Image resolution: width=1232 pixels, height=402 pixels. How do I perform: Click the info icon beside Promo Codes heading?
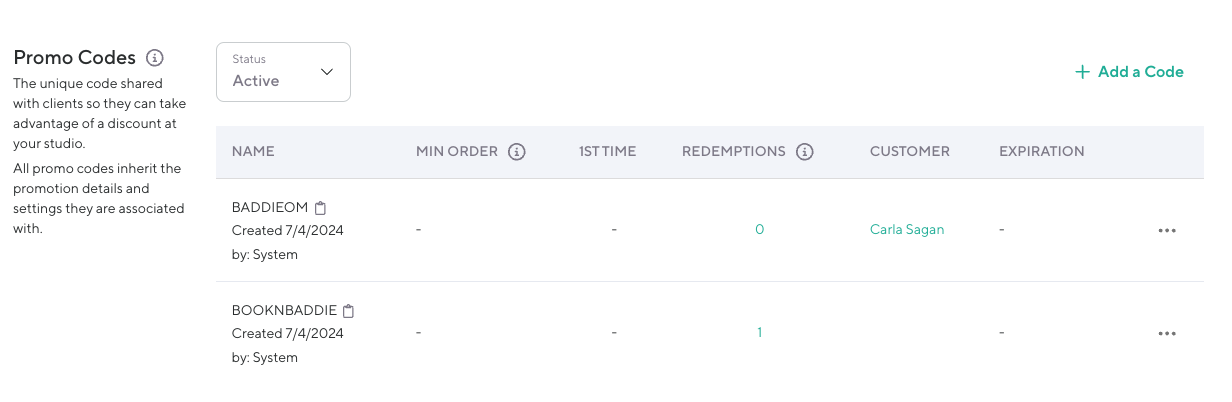tap(154, 57)
